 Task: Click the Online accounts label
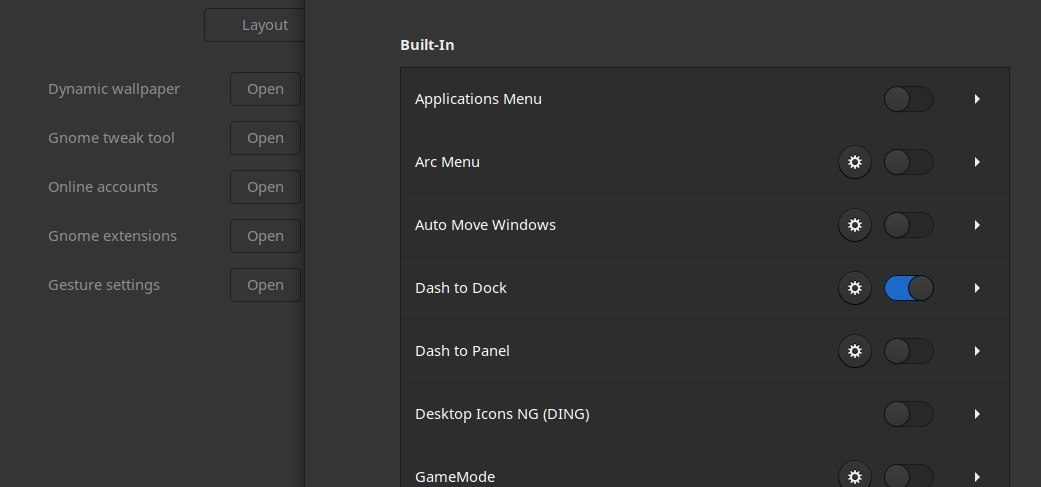(x=103, y=187)
